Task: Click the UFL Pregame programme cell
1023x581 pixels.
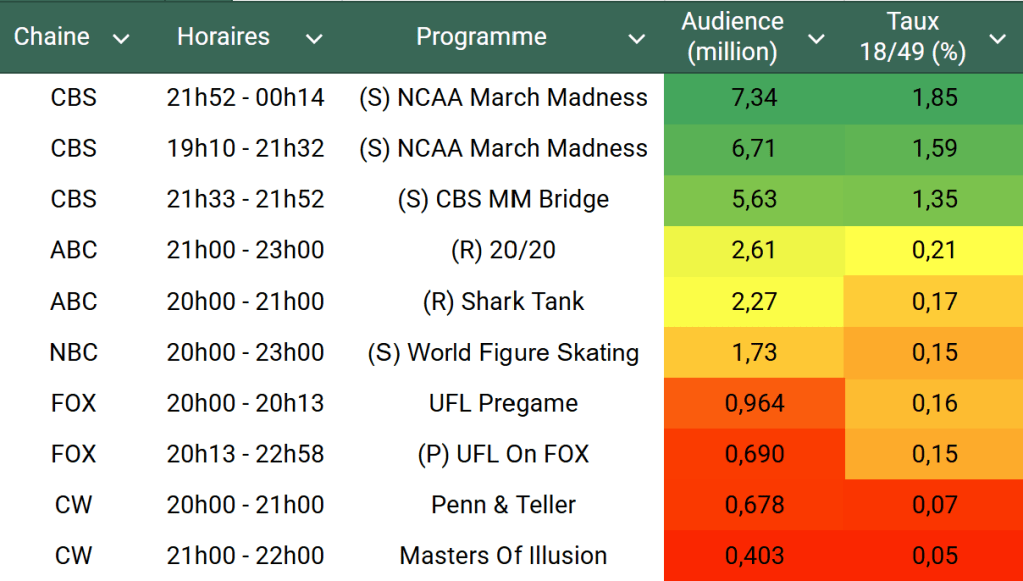Action: 503,403
